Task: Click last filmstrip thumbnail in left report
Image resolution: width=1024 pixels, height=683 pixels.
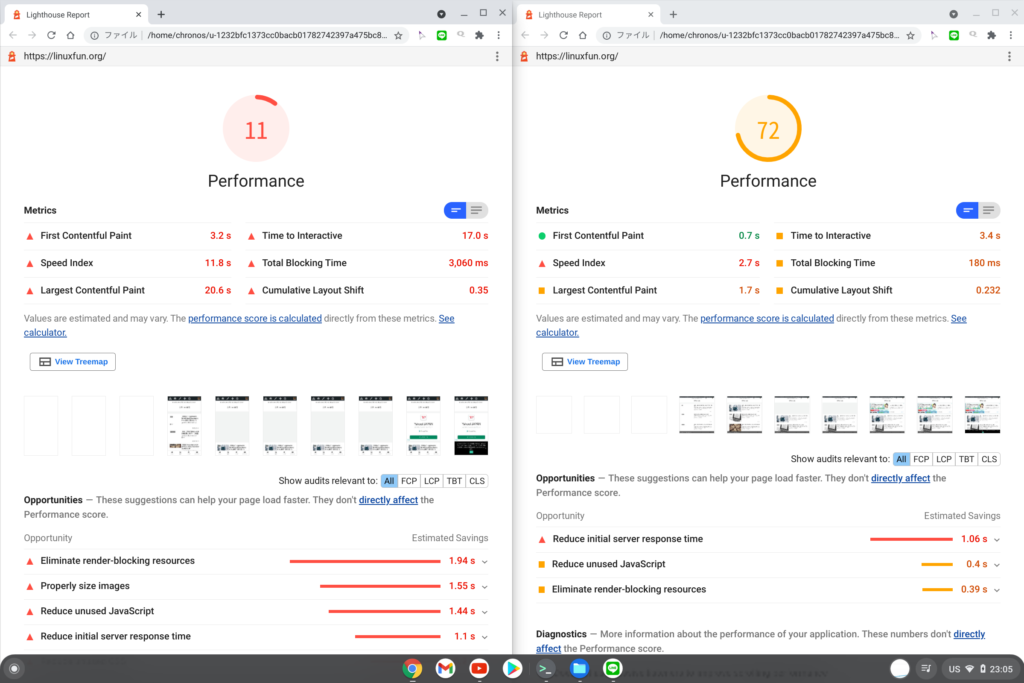Action: point(471,426)
